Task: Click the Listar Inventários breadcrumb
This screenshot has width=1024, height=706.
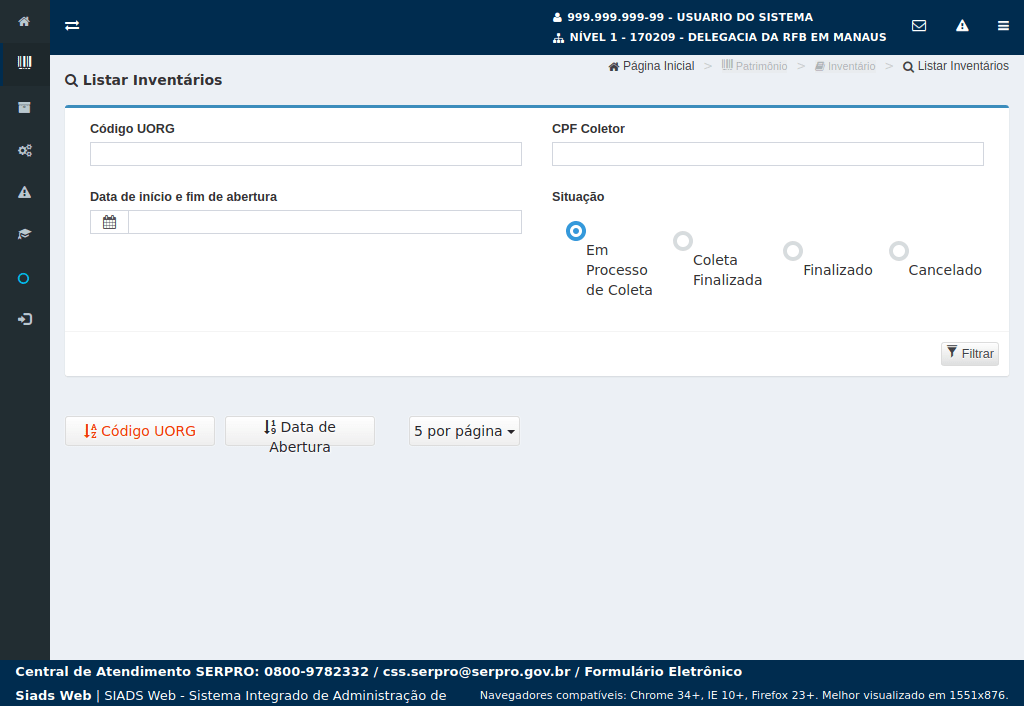Action: point(955,66)
